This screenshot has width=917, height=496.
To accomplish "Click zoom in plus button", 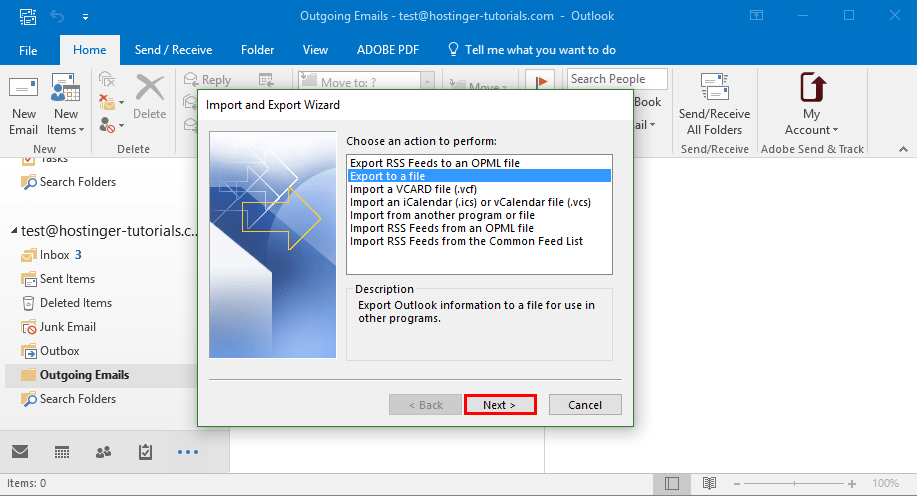I will [852, 484].
